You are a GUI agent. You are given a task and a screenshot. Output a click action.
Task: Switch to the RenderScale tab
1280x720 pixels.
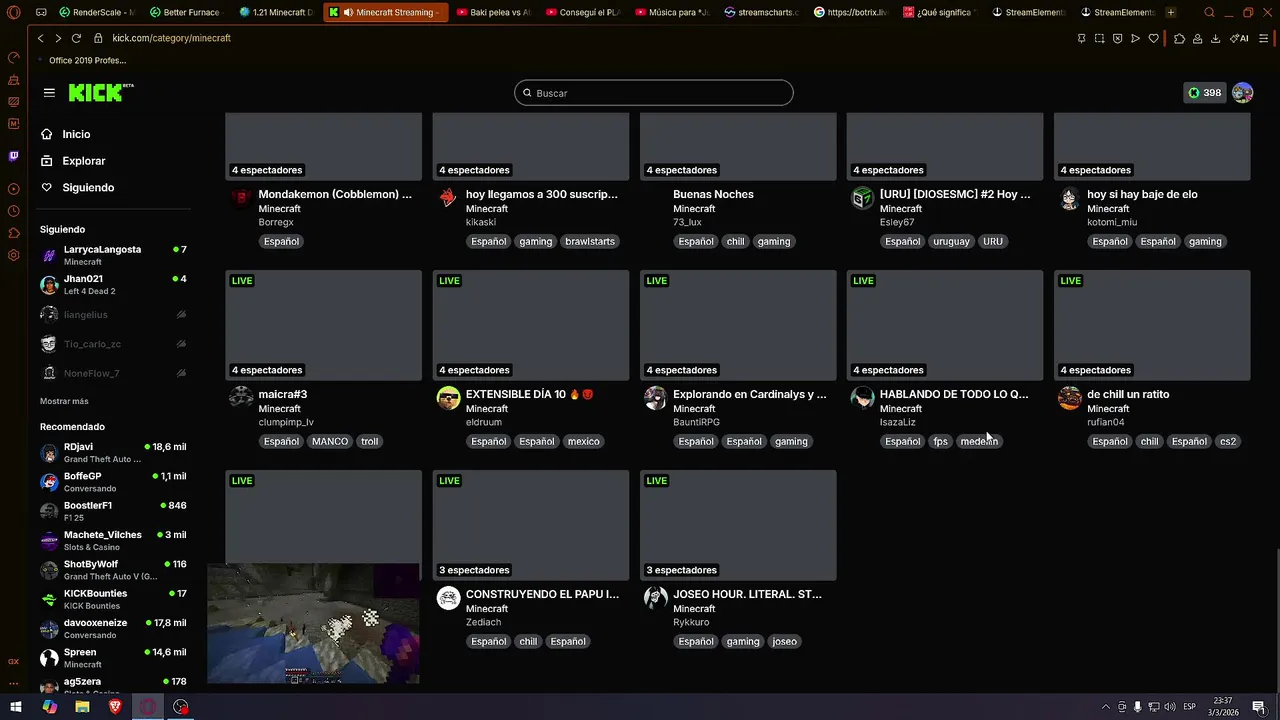pyautogui.click(x=97, y=12)
